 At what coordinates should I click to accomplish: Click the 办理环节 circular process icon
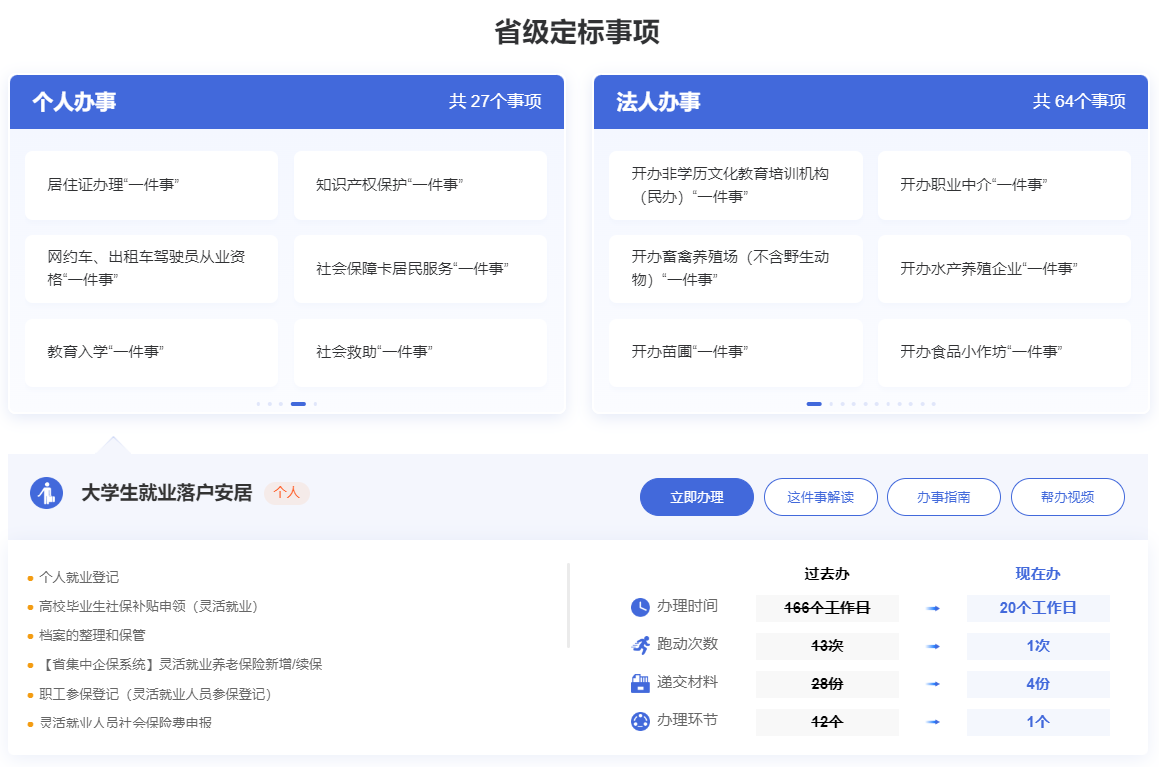pos(640,721)
